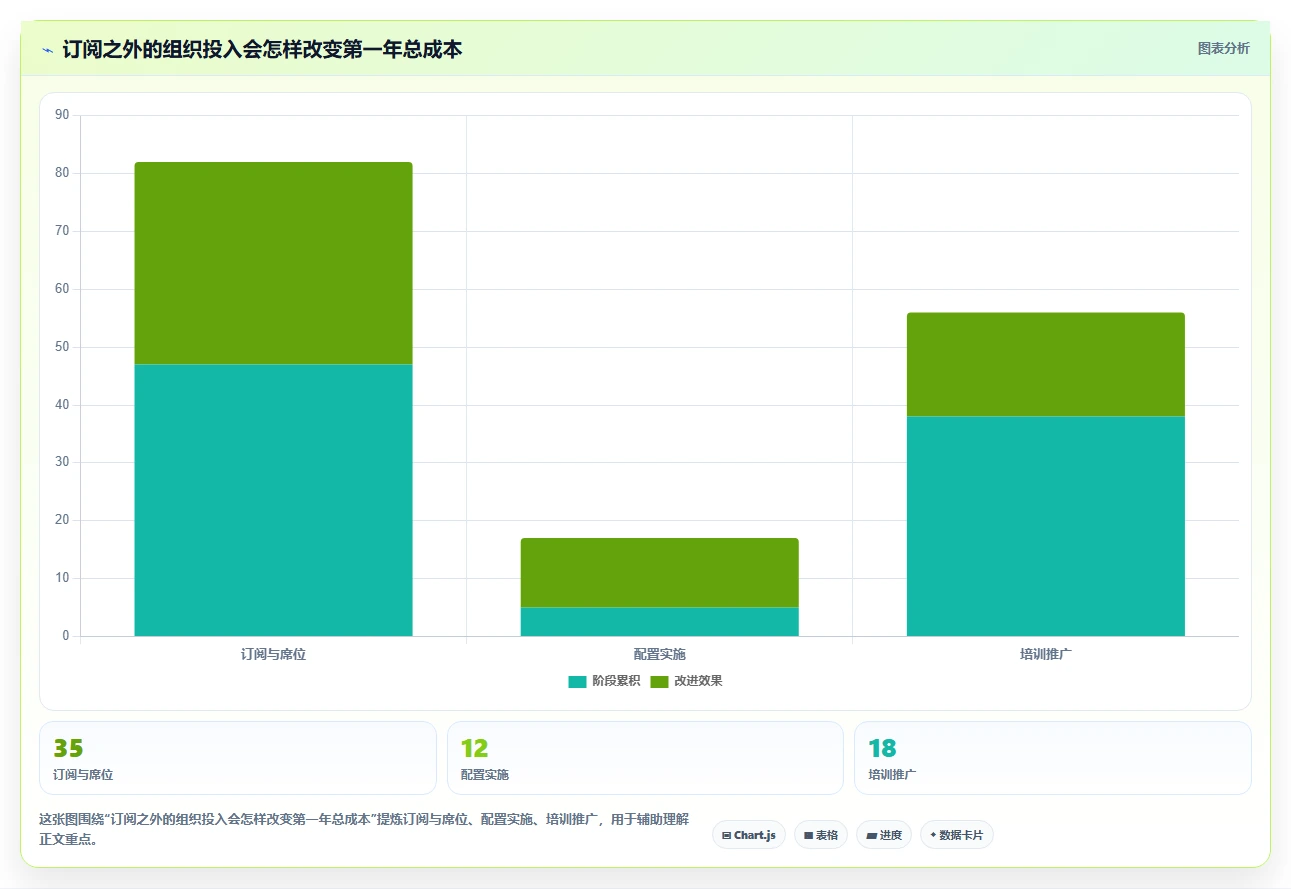Click the 订阅与席位 x-axis label
Image resolution: width=1291 pixels, height=889 pixels.
[273, 655]
